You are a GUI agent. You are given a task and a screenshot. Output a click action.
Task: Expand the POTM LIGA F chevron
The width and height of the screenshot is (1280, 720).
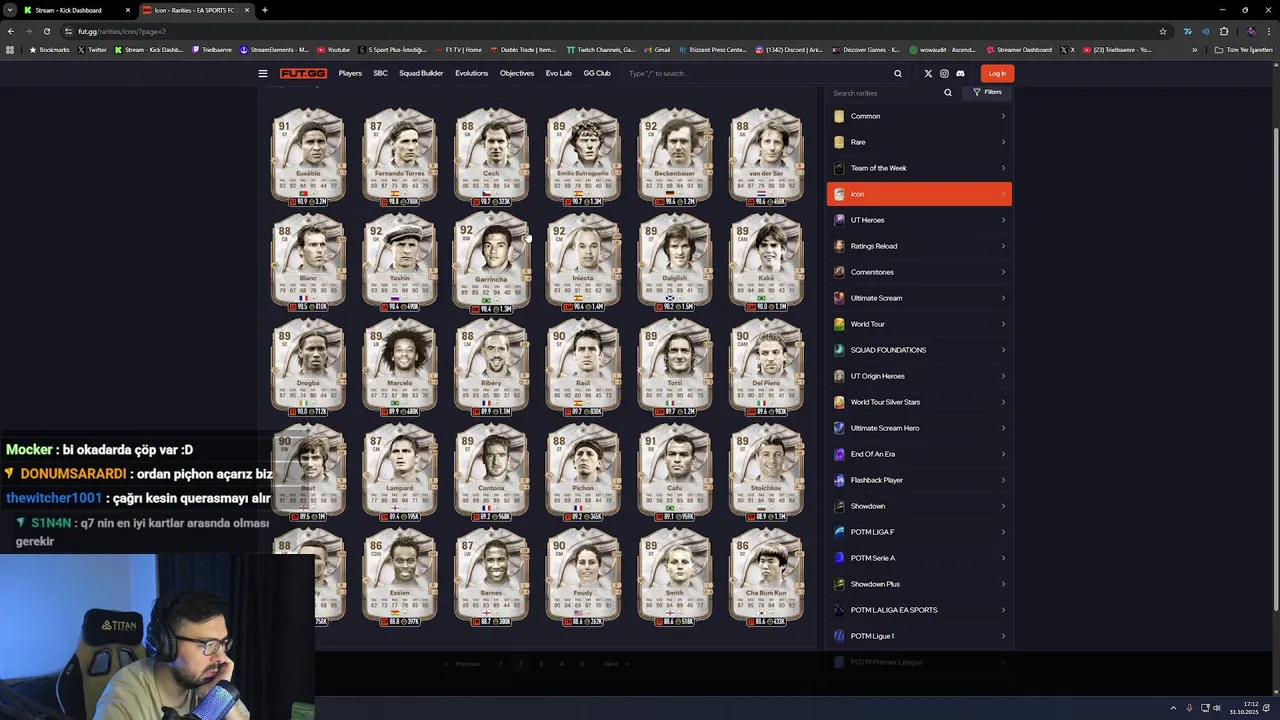pos(1003,532)
